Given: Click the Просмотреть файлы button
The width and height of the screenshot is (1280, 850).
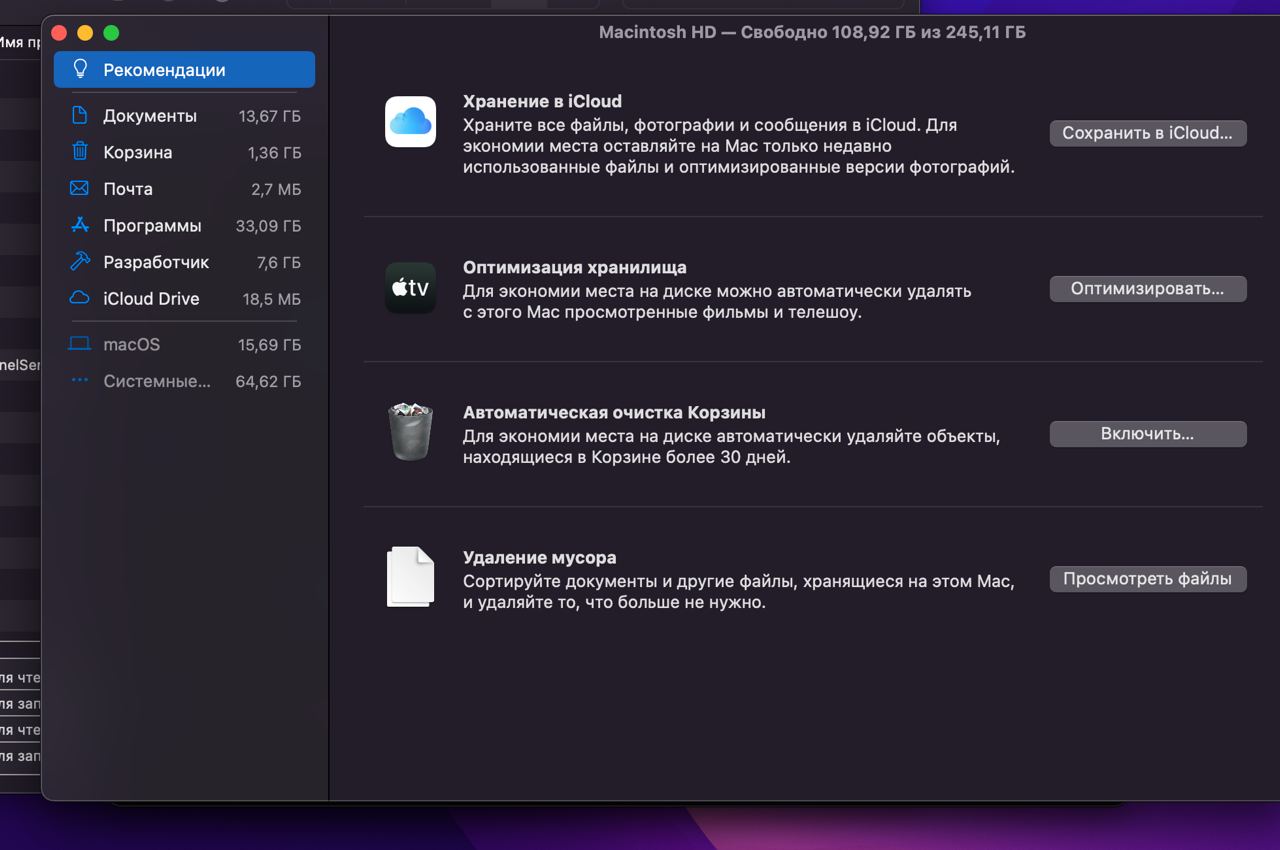Looking at the screenshot, I should point(1148,579).
